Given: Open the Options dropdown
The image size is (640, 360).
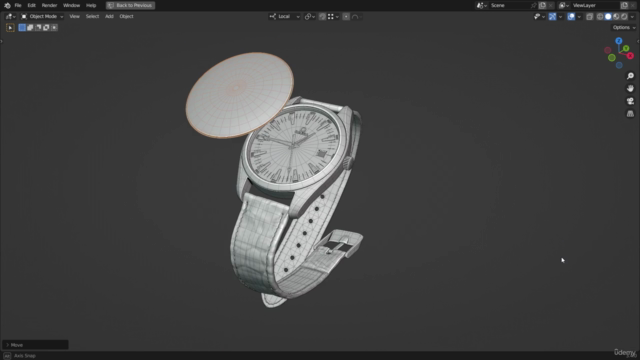Looking at the screenshot, I should 624,27.
